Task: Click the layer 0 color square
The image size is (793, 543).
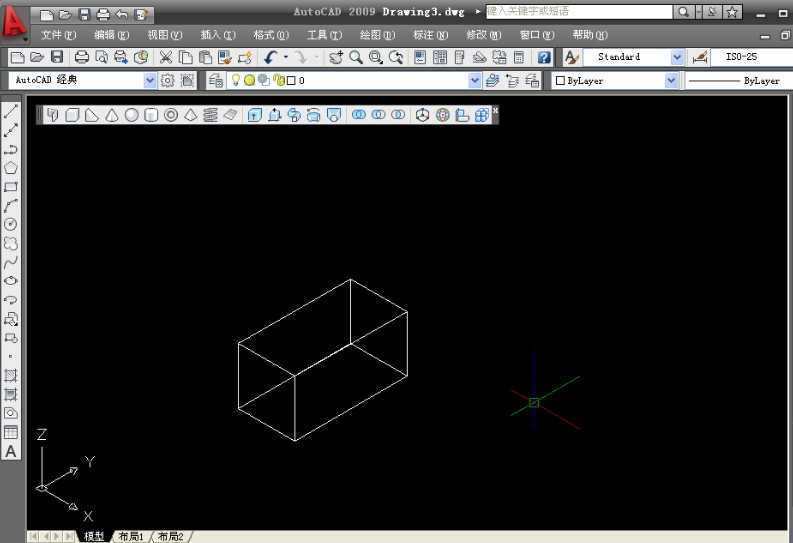Action: pyautogui.click(x=291, y=80)
